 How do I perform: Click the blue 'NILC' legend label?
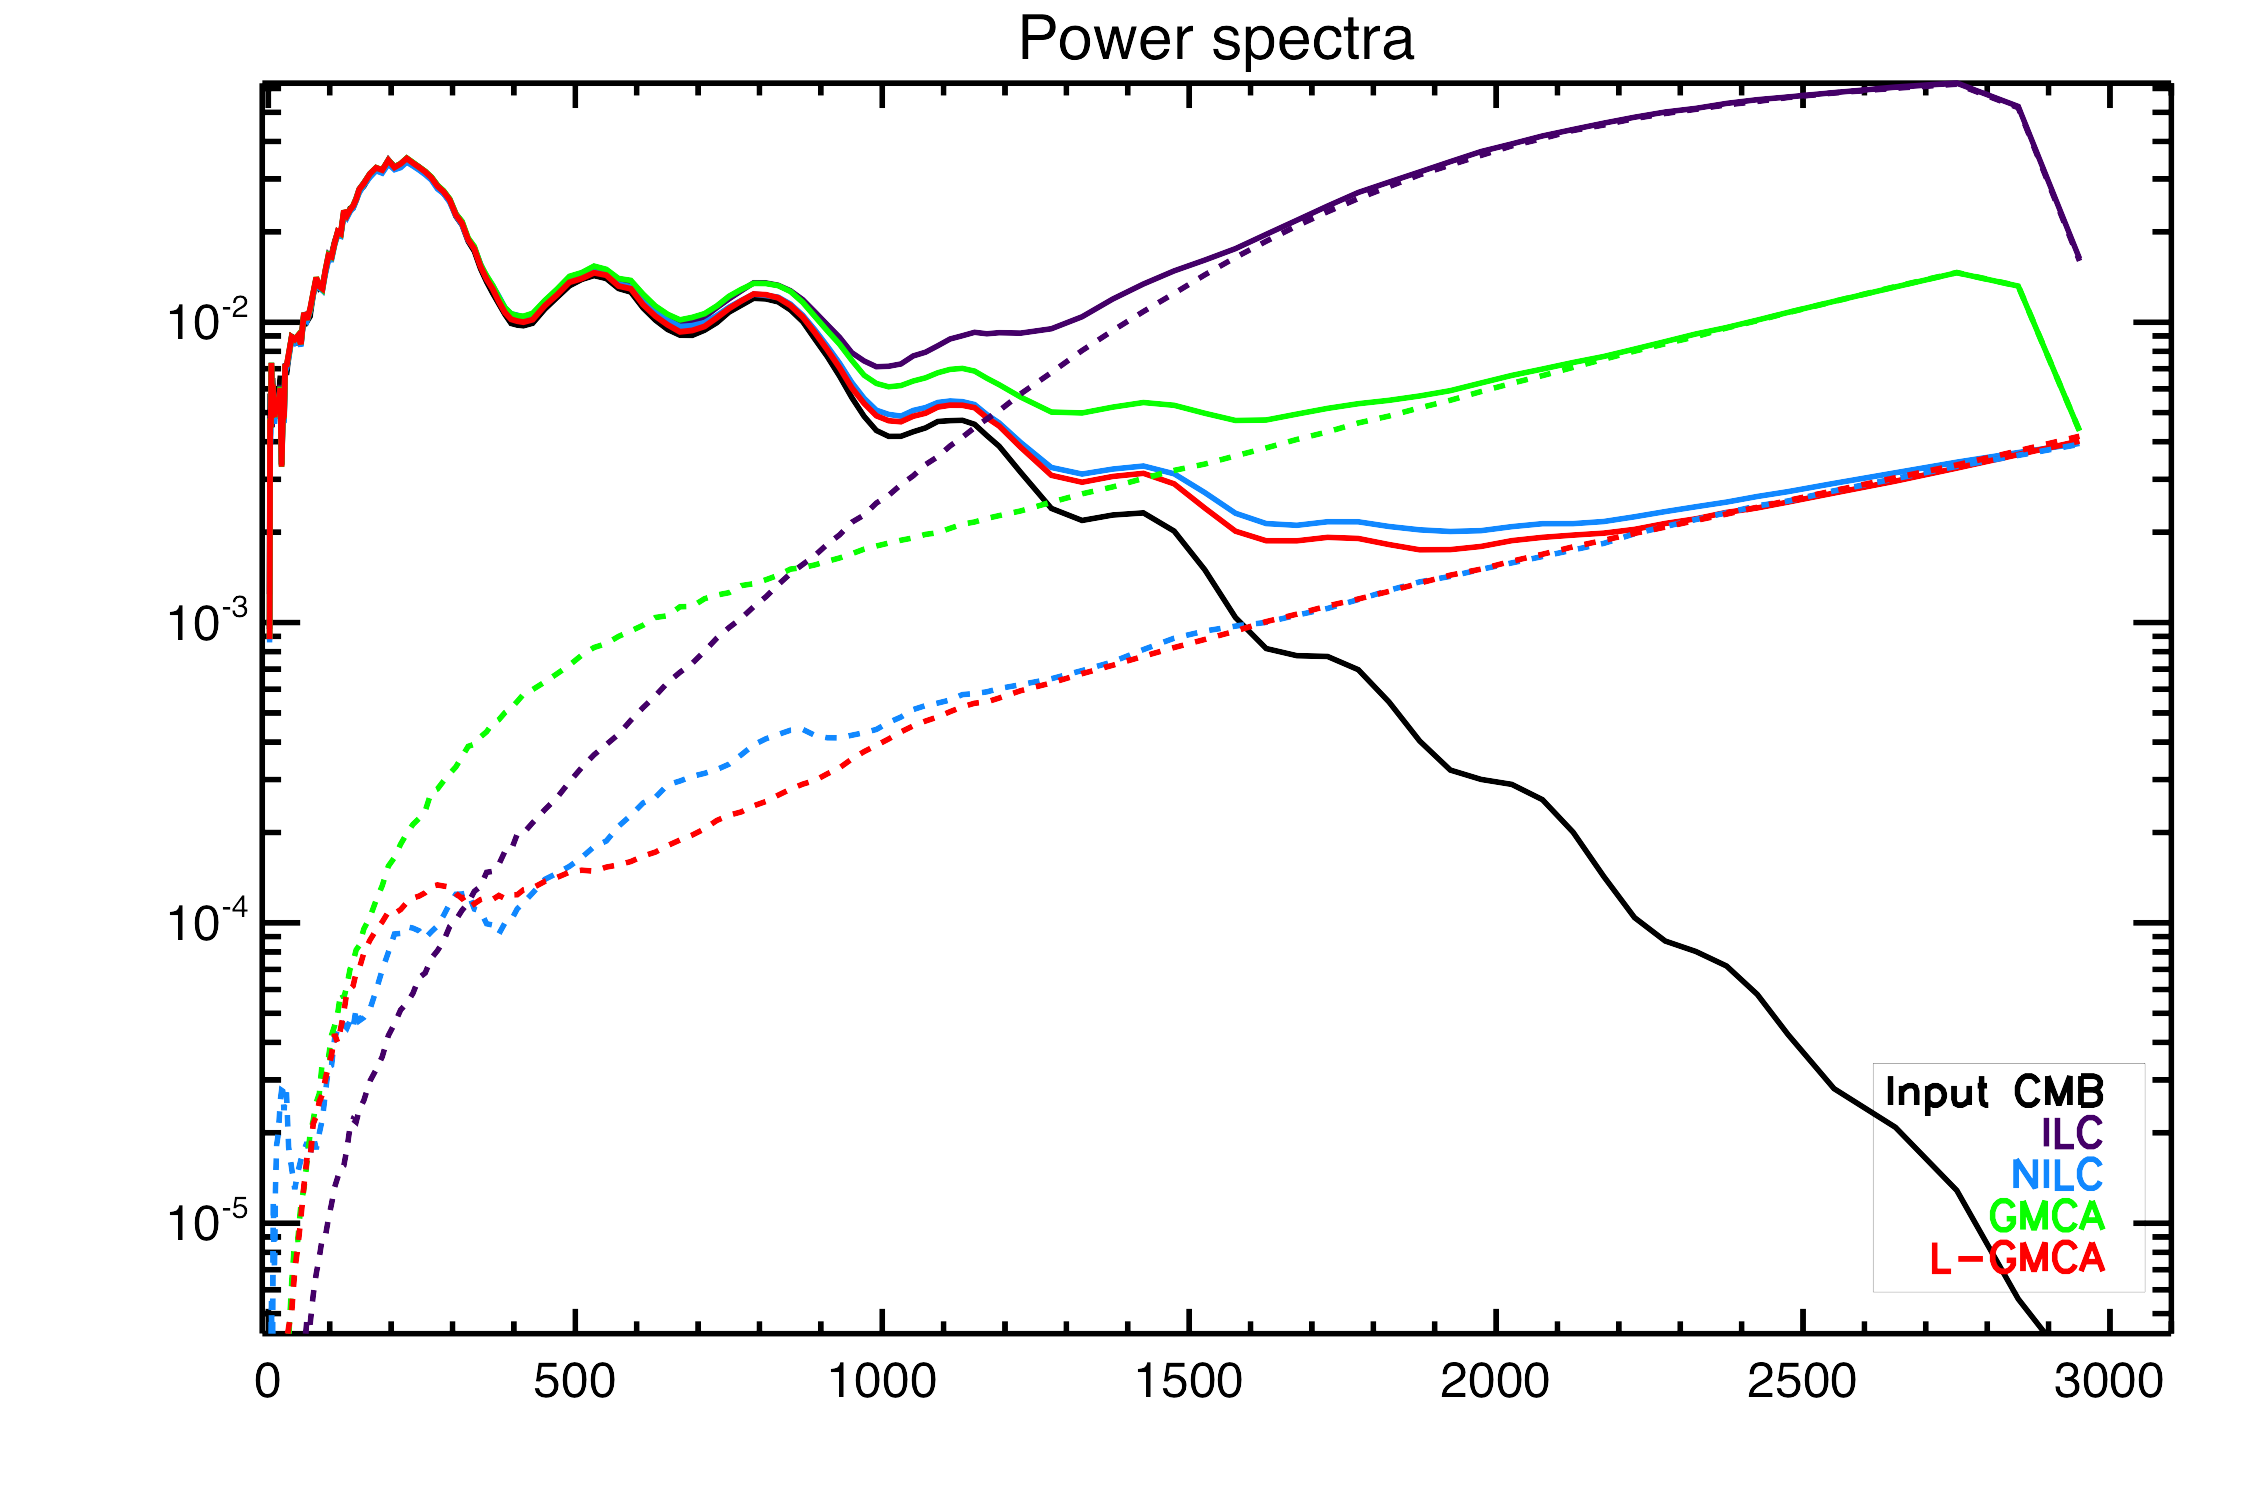(2057, 1175)
